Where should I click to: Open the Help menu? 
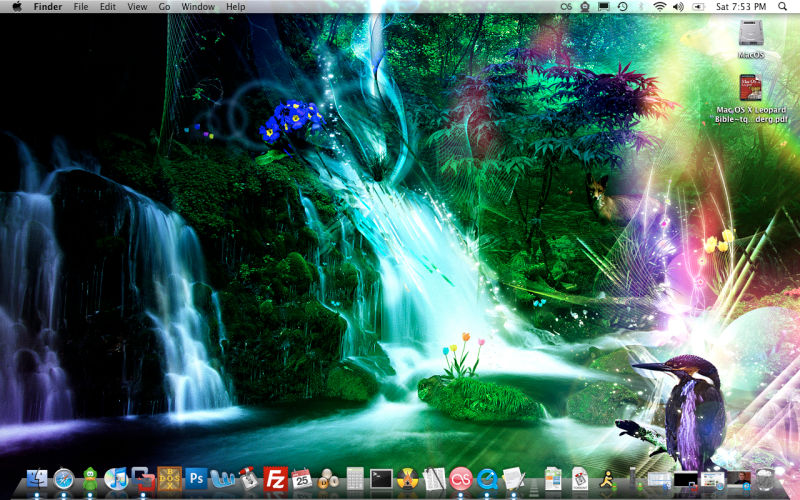pos(236,7)
